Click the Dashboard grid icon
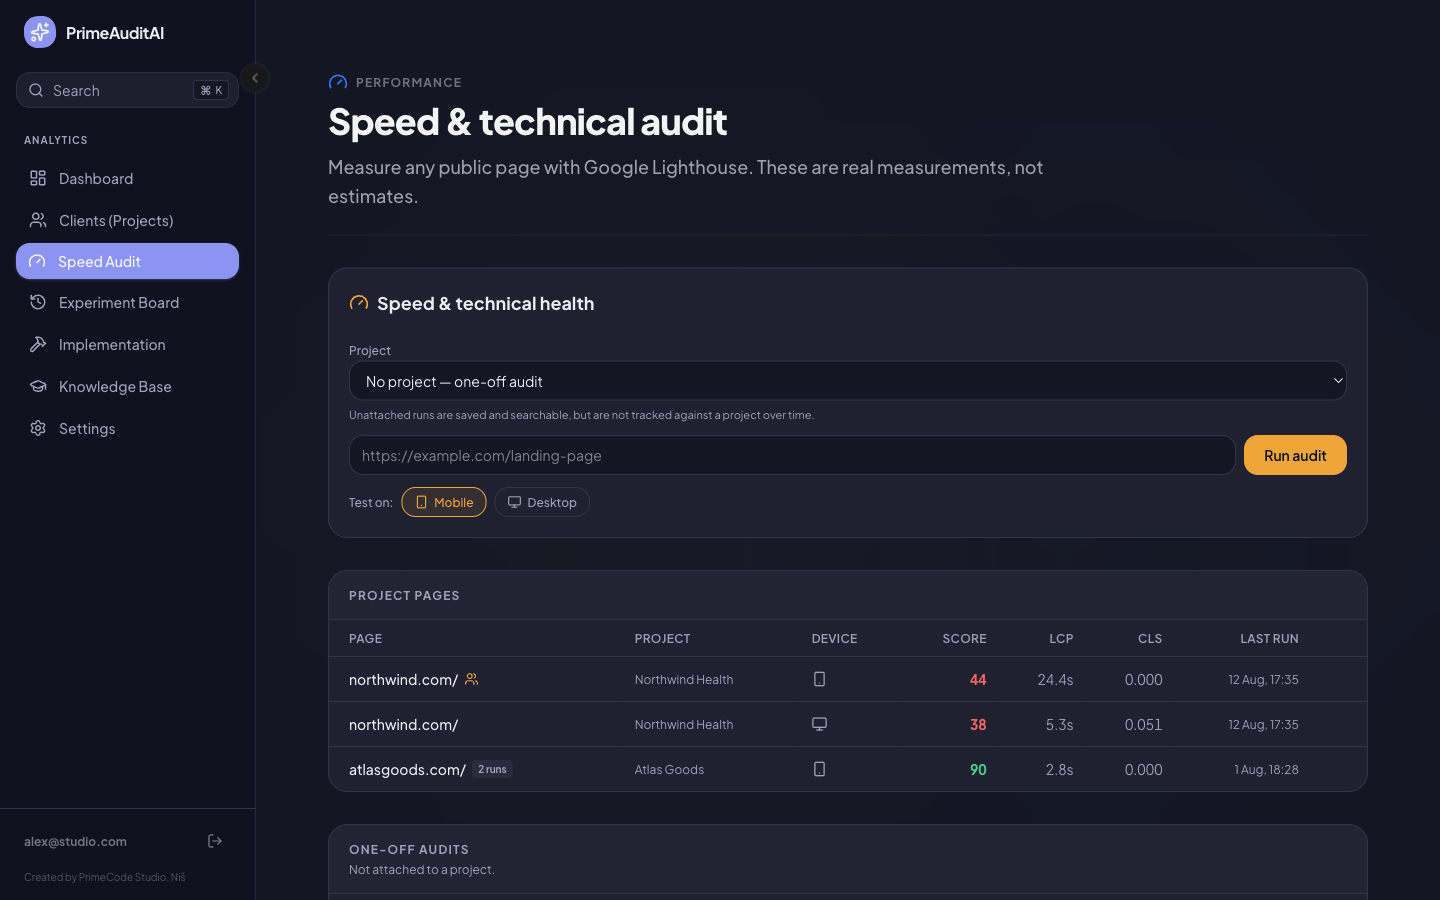 [38, 178]
